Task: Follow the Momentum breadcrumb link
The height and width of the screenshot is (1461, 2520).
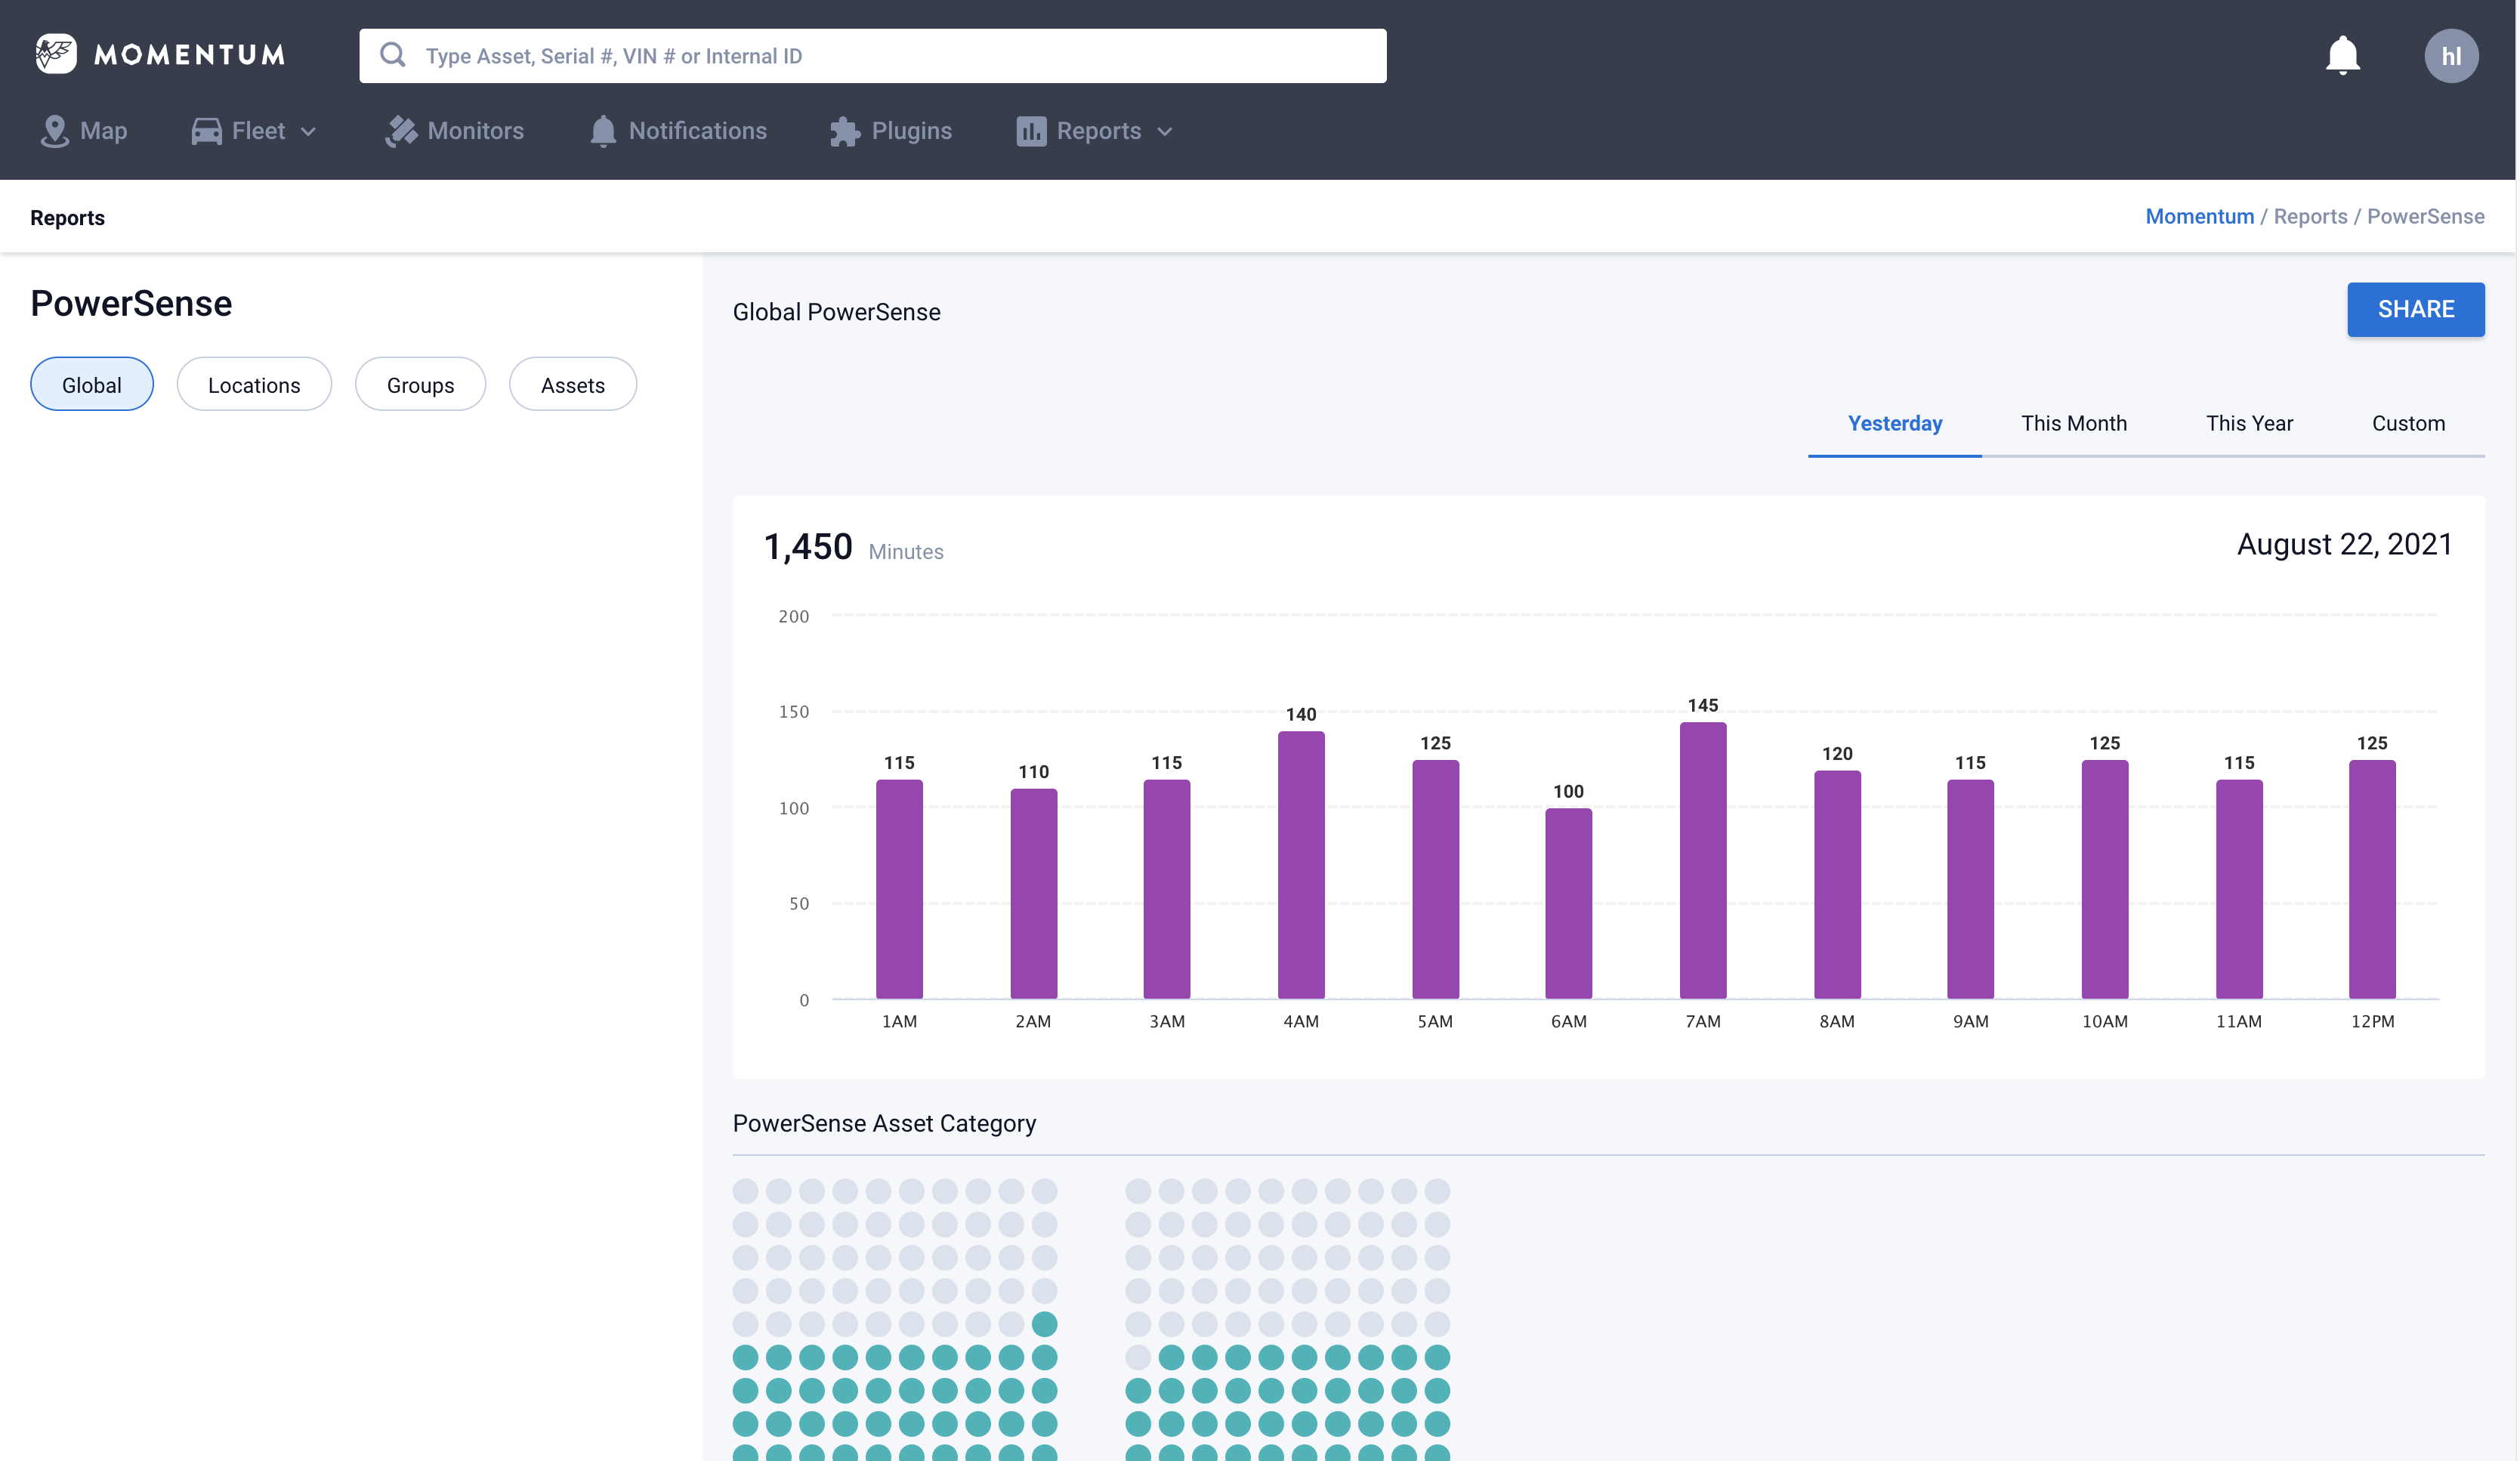Action: pos(2199,217)
